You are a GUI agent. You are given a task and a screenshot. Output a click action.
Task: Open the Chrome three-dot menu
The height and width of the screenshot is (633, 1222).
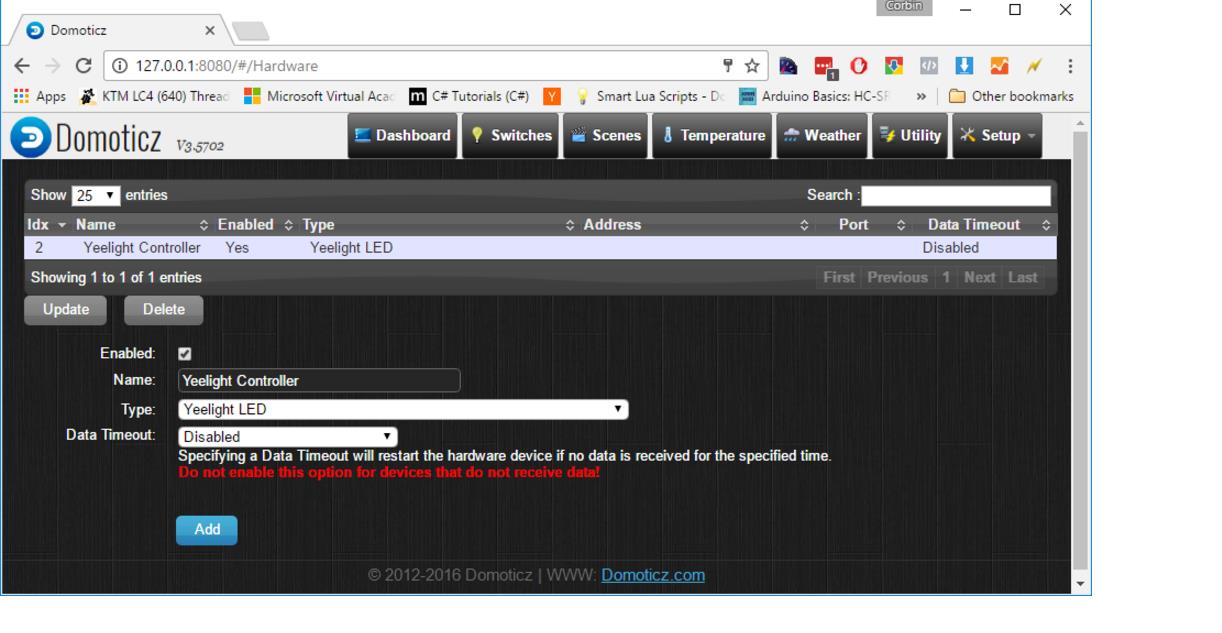pos(1071,67)
